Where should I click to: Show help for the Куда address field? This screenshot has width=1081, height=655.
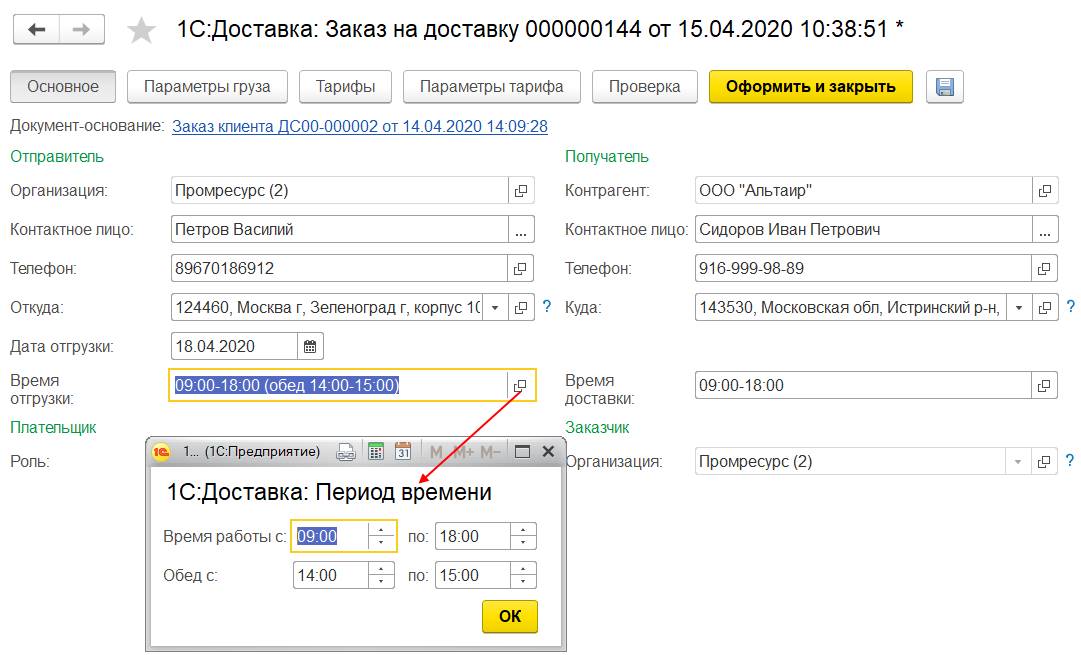coord(1071,307)
